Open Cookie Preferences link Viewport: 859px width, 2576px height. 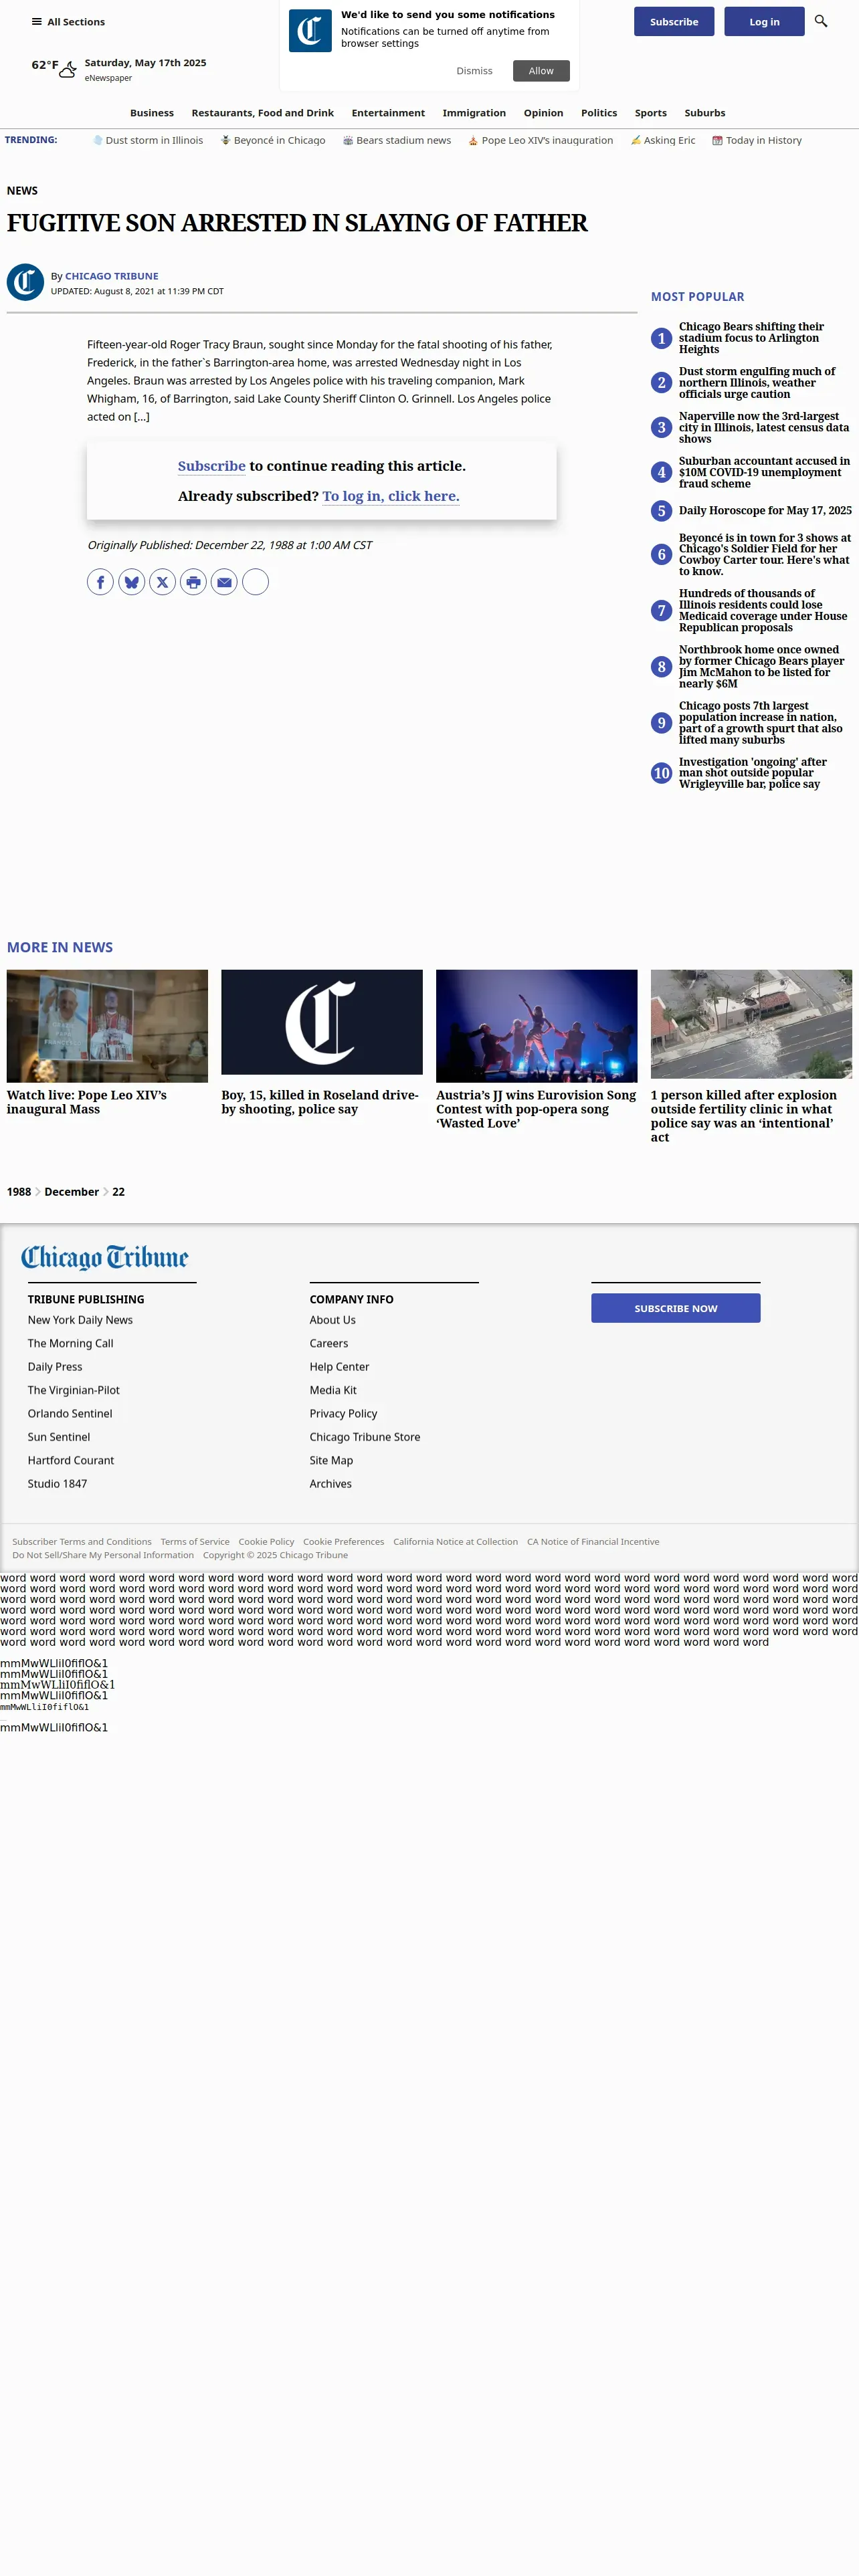click(x=343, y=1542)
